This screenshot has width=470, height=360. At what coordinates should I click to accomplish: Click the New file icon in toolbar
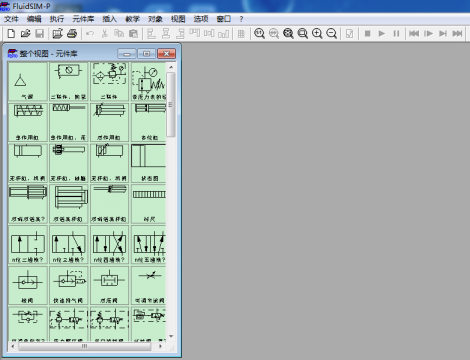pos(11,33)
